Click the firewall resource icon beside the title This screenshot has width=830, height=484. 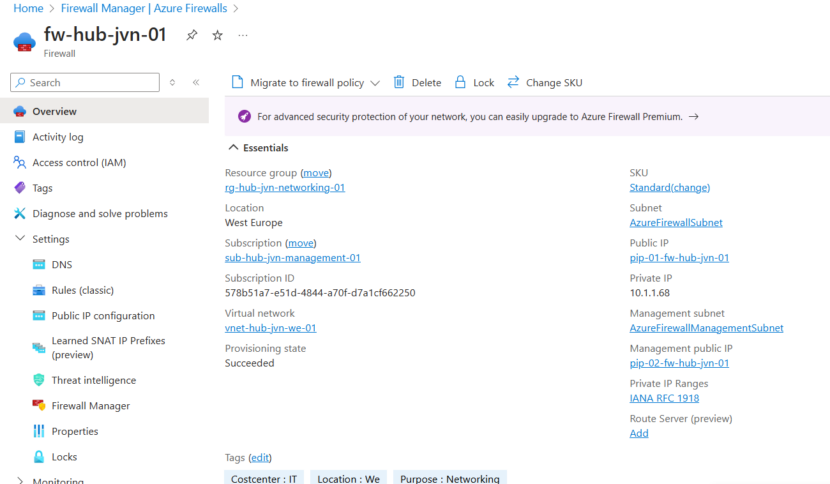[24, 42]
